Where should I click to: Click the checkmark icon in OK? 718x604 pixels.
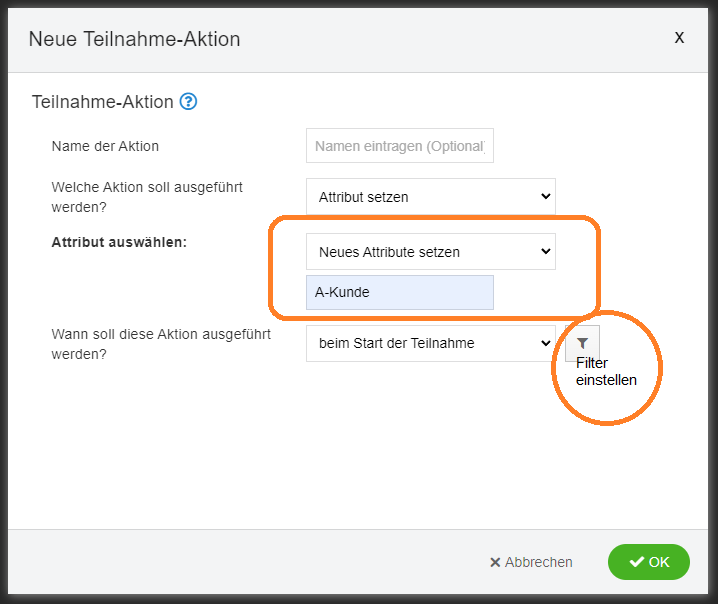click(636, 562)
